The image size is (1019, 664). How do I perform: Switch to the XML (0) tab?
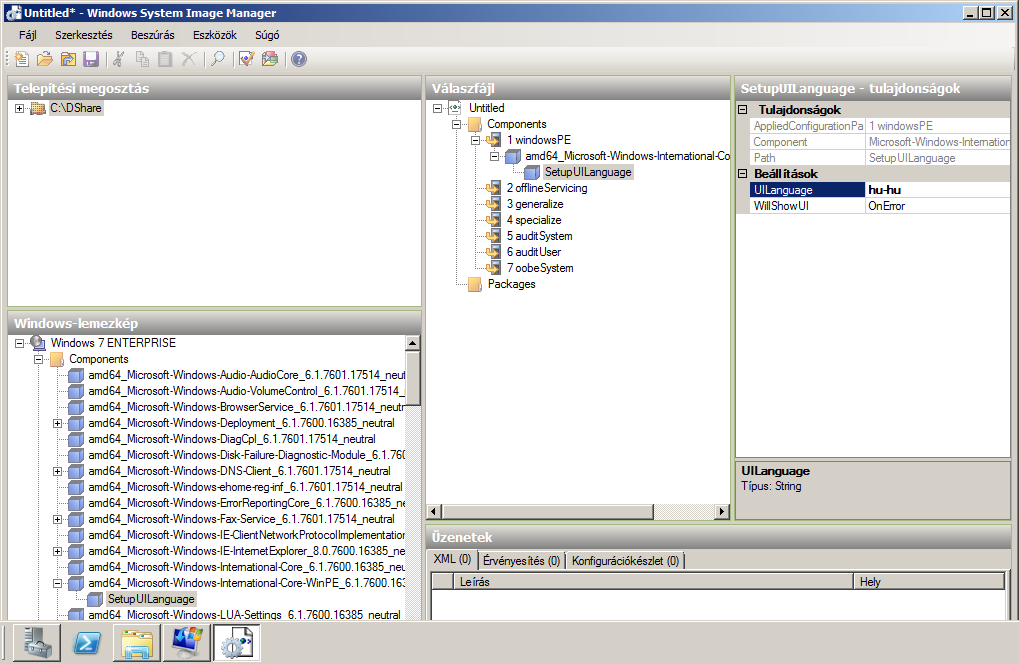(452, 559)
